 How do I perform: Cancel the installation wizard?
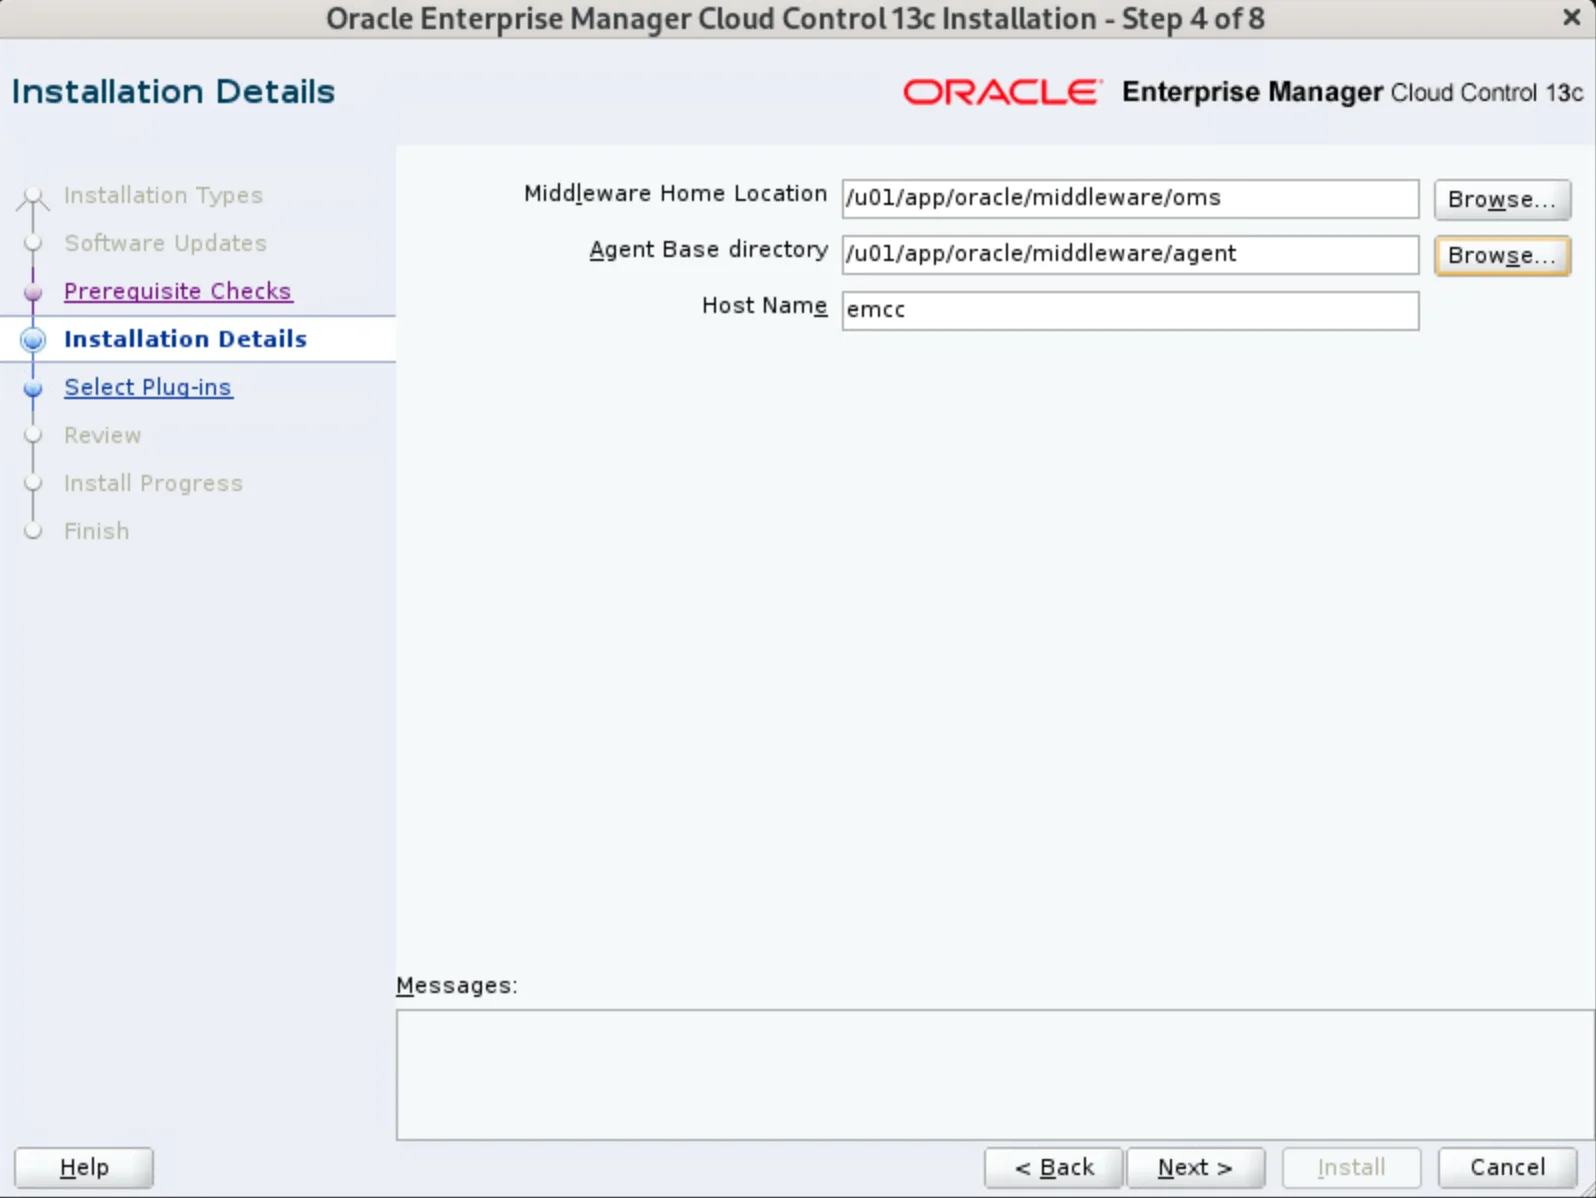click(1507, 1167)
